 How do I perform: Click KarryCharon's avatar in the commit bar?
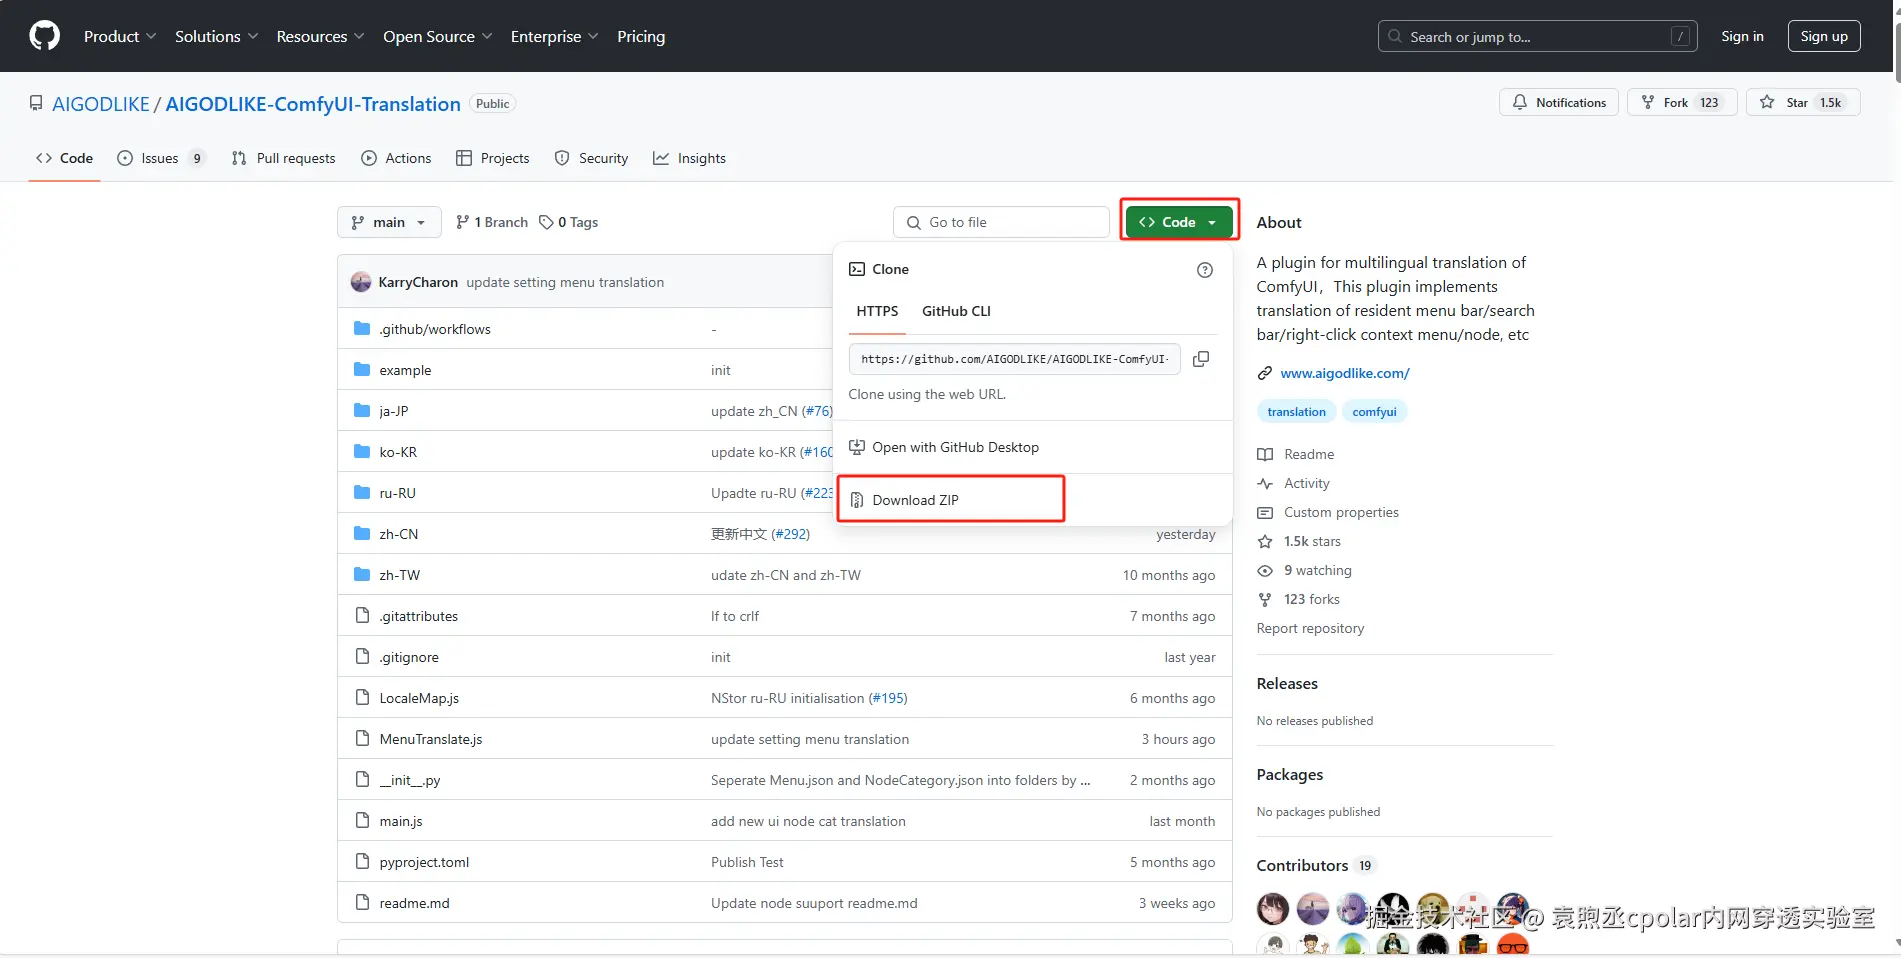tap(361, 282)
